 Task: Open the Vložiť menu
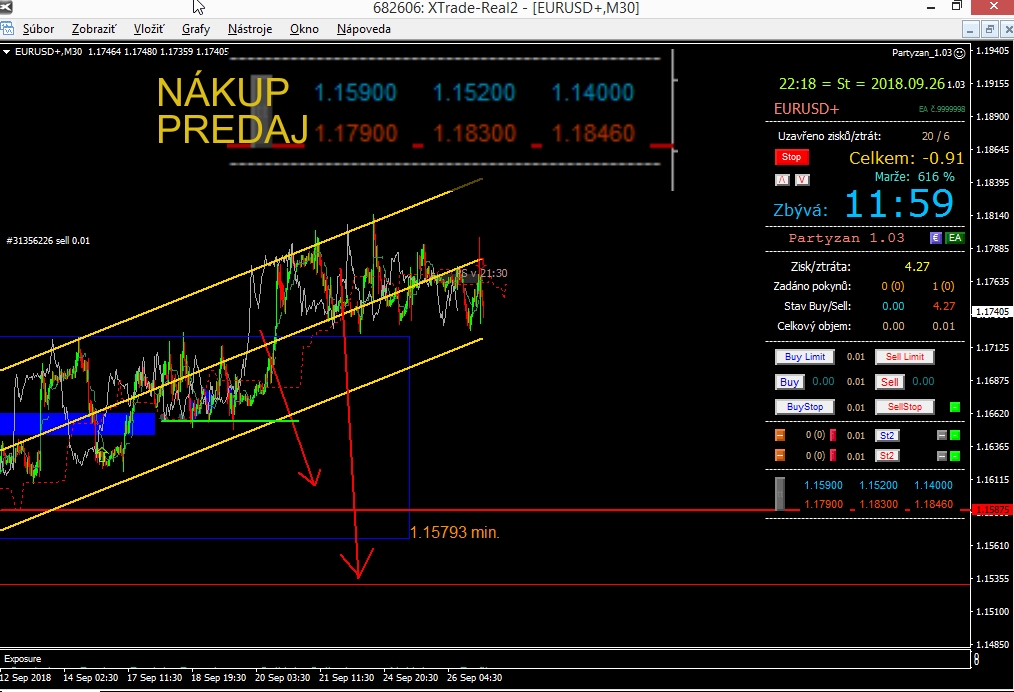[x=149, y=29]
